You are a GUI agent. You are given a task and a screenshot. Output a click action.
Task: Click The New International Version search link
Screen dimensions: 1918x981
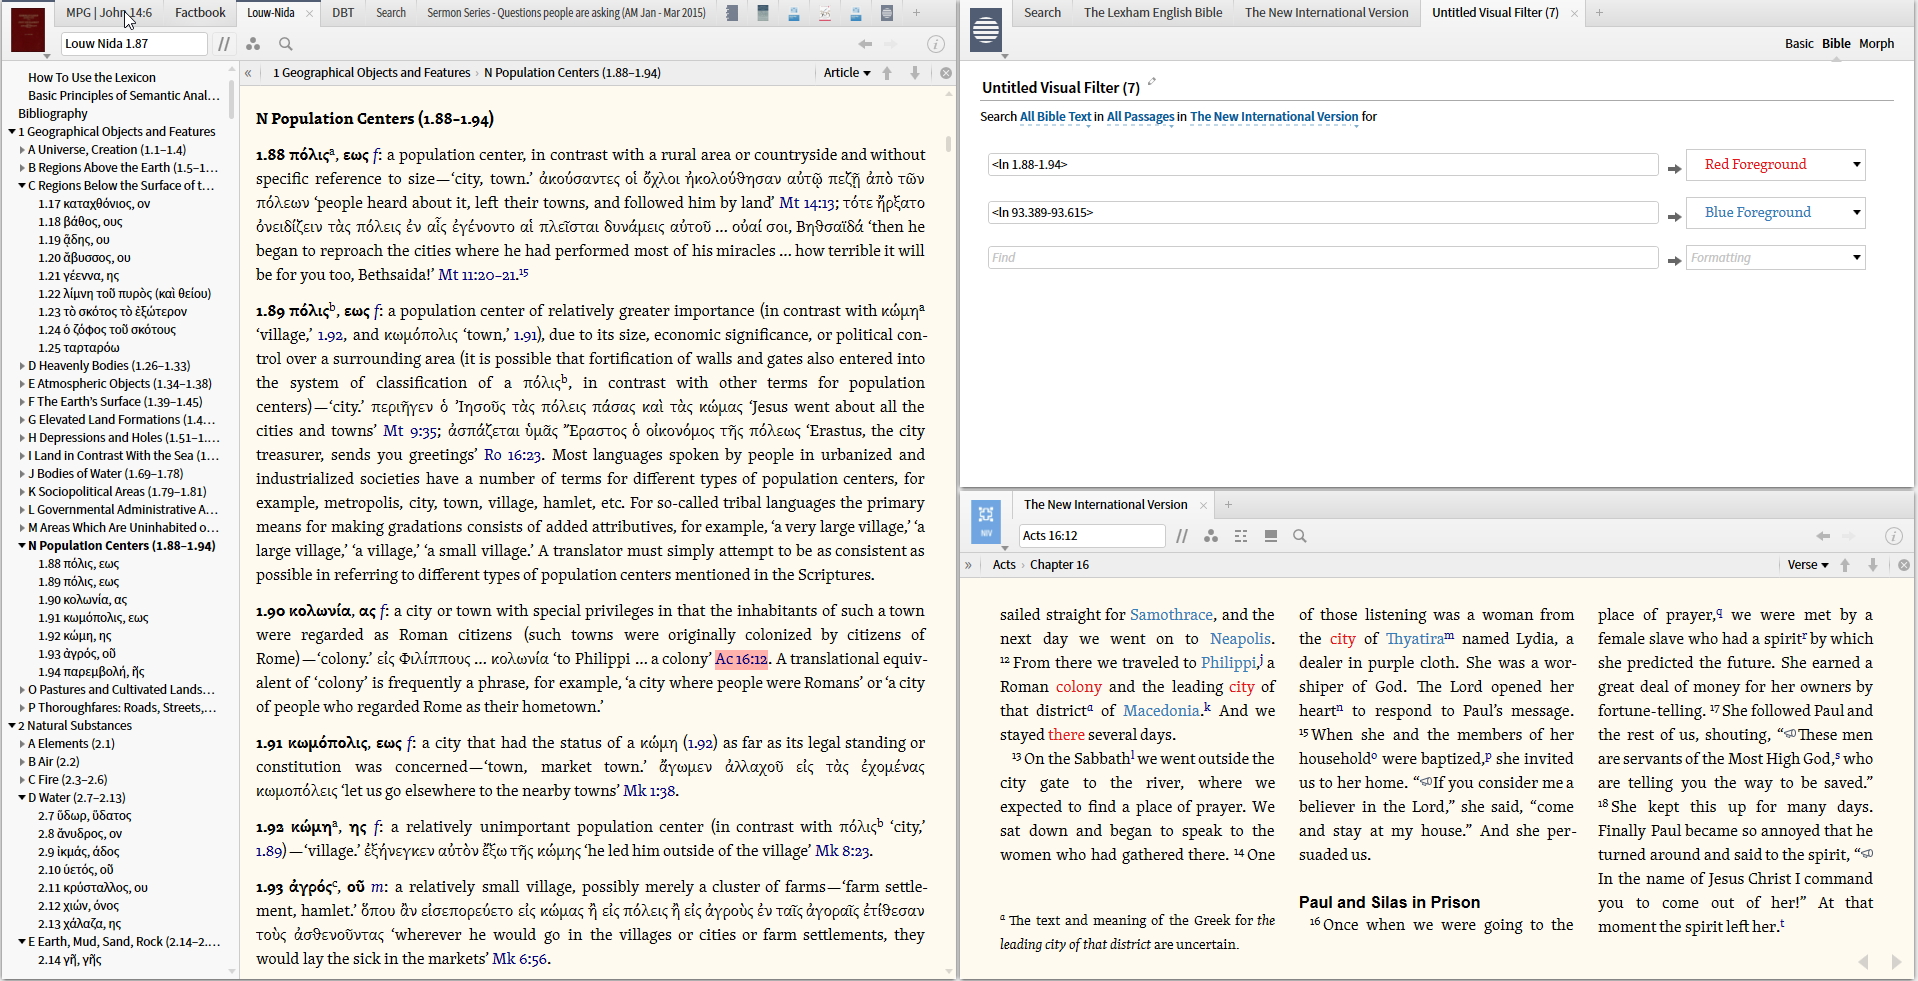click(1274, 117)
